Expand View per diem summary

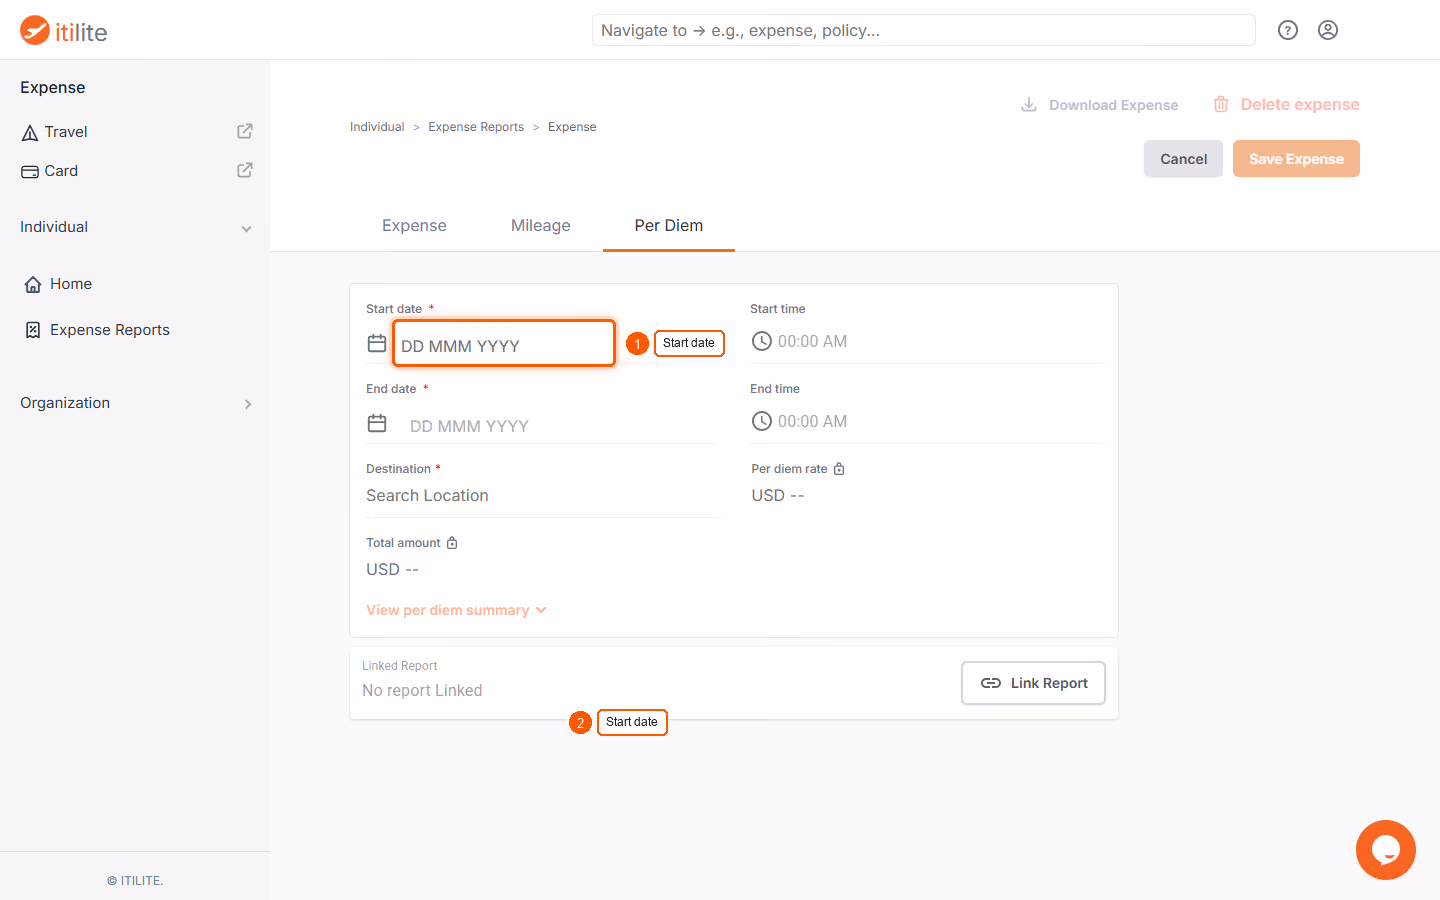tap(456, 610)
